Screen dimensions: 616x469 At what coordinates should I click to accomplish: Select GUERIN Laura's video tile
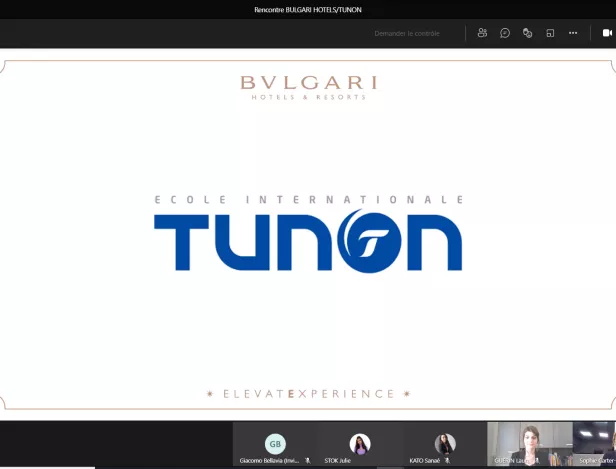(530, 444)
